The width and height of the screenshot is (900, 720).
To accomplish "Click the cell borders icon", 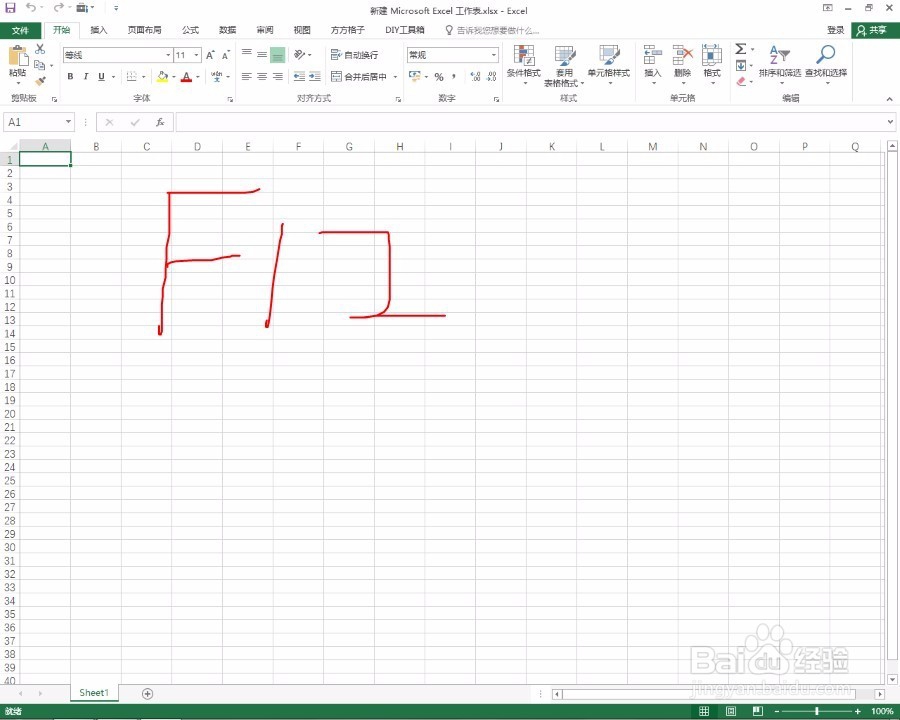I will click(x=131, y=76).
